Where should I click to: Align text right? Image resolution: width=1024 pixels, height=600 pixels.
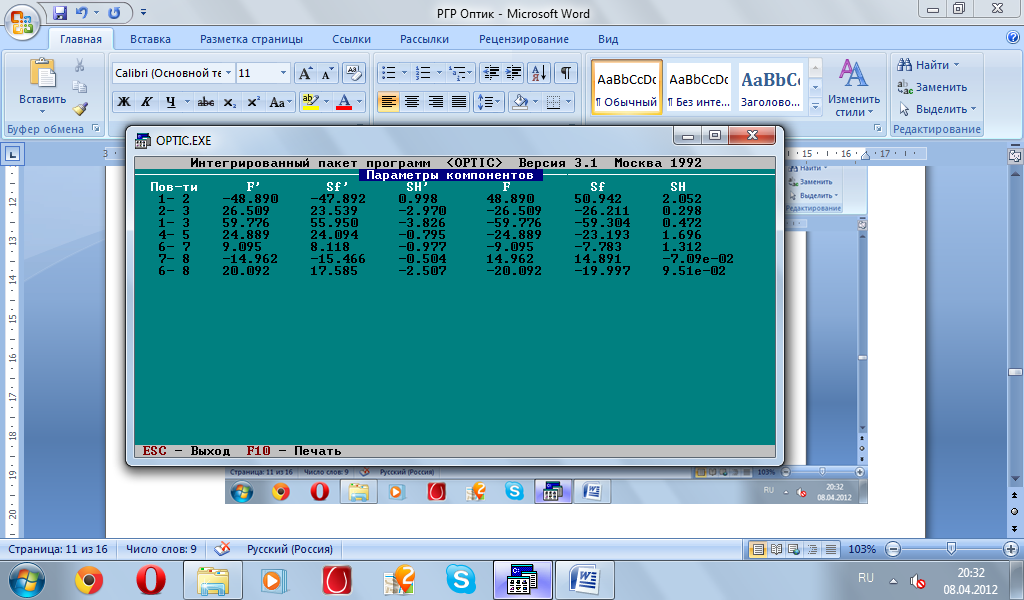pyautogui.click(x=436, y=102)
